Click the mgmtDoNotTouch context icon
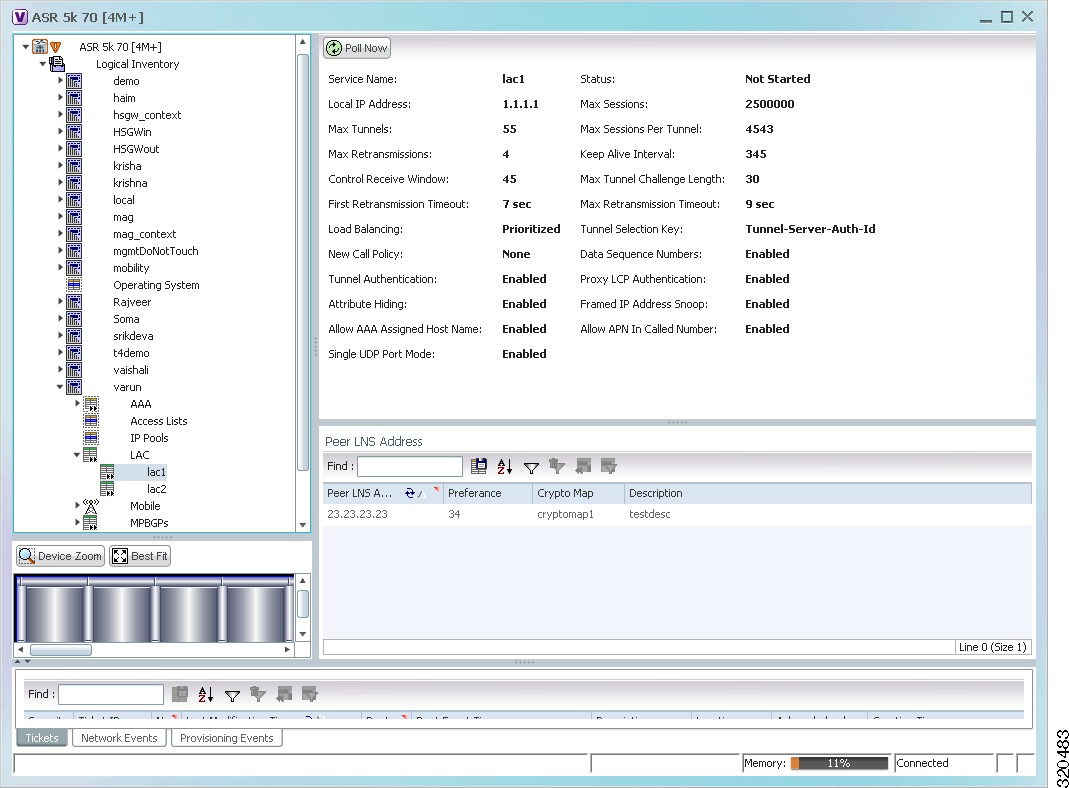Viewport: 1069px width, 788px height. point(74,251)
